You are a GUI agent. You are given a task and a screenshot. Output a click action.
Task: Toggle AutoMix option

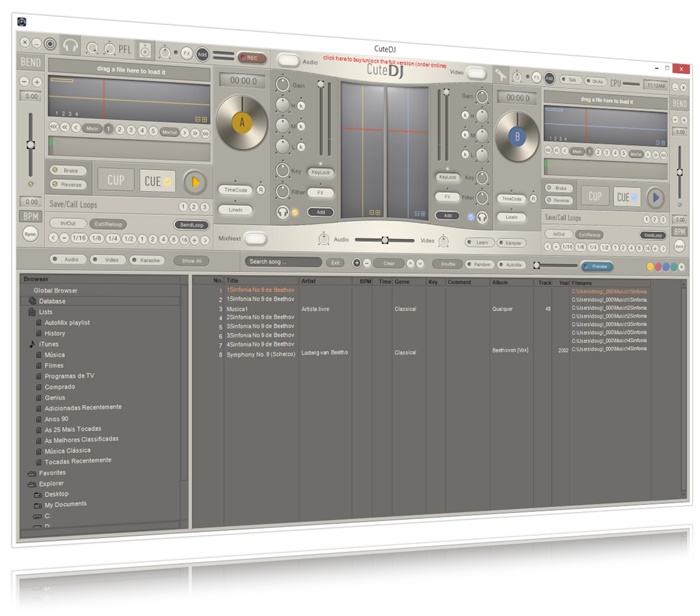[x=512, y=265]
